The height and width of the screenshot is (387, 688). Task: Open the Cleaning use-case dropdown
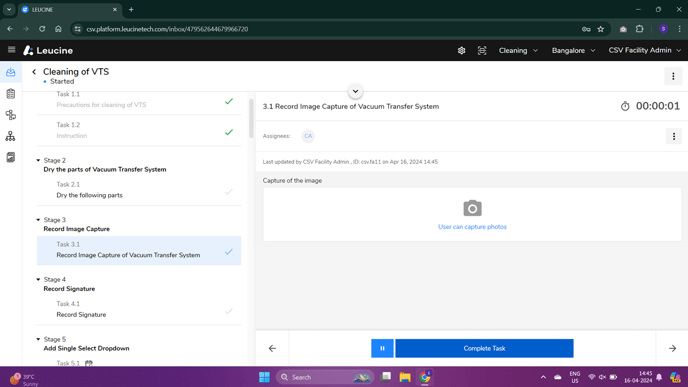coord(518,50)
